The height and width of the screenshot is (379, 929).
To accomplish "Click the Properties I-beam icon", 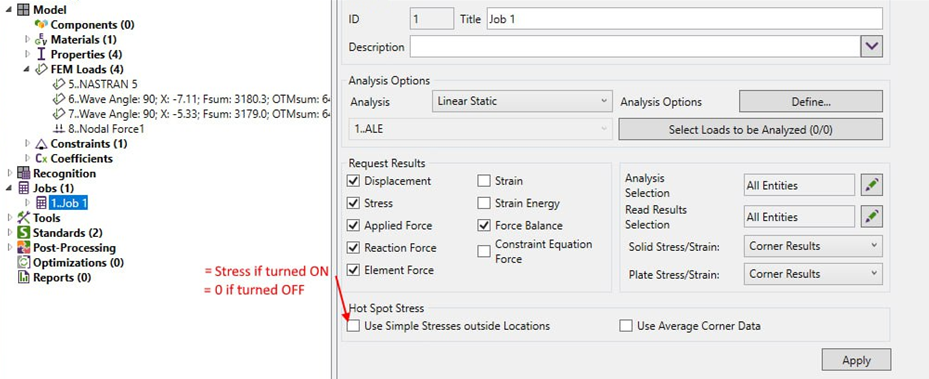I will click(41, 54).
